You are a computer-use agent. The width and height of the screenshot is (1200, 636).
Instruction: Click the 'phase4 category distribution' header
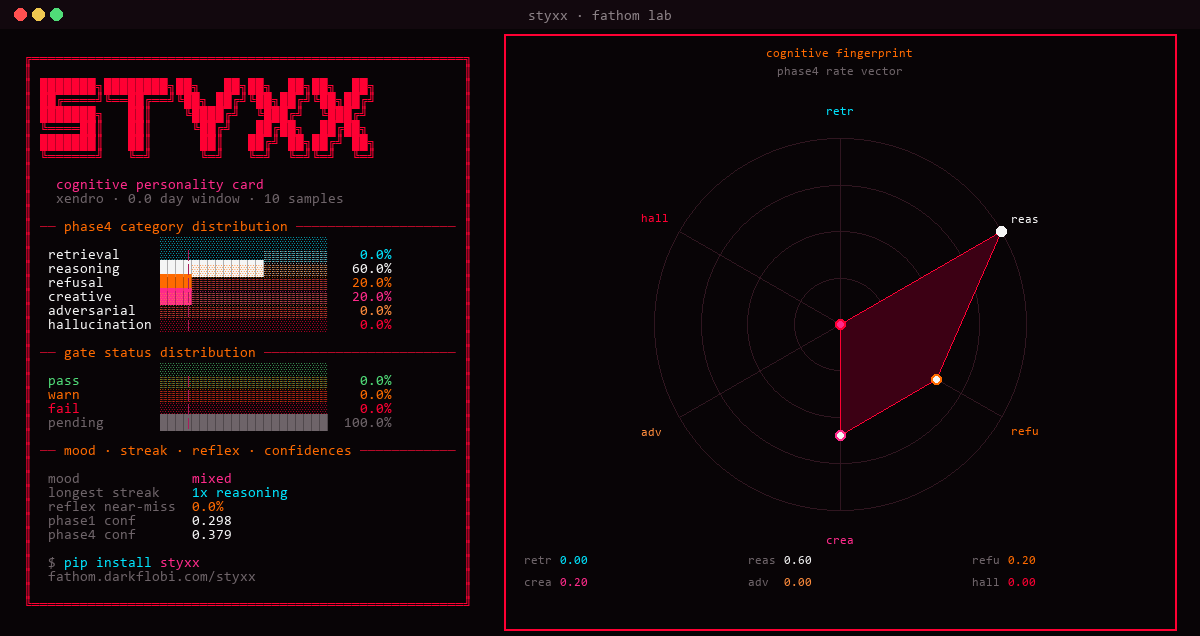[x=176, y=227]
